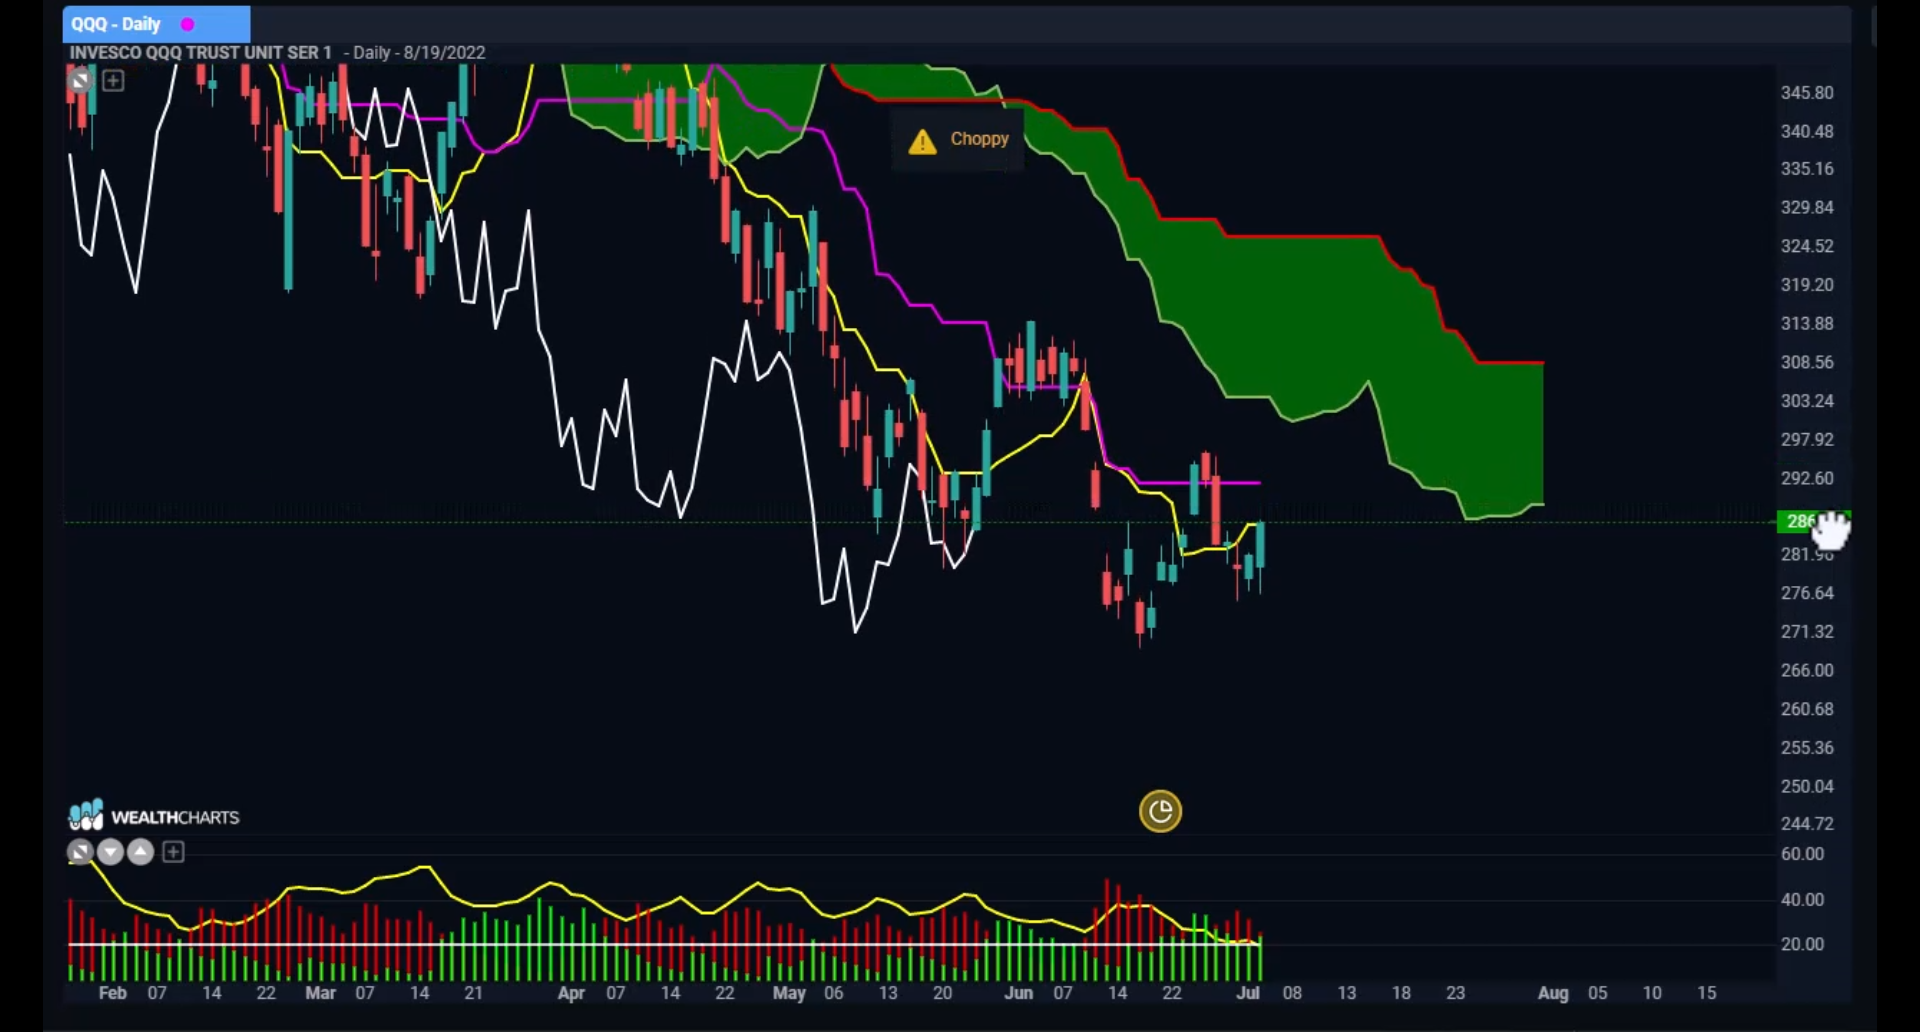This screenshot has width=1920, height=1032.
Task: Click the 266.00 price axis label
Action: click(x=1807, y=670)
